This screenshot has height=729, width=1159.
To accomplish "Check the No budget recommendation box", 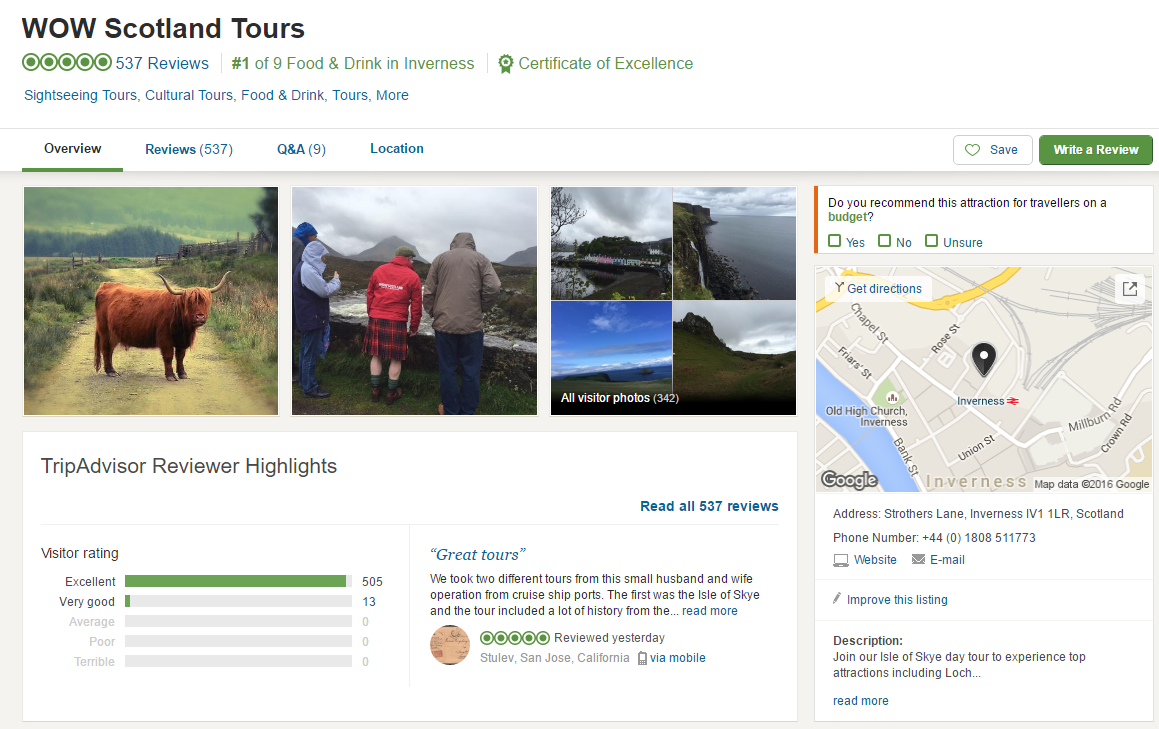I will click(884, 241).
